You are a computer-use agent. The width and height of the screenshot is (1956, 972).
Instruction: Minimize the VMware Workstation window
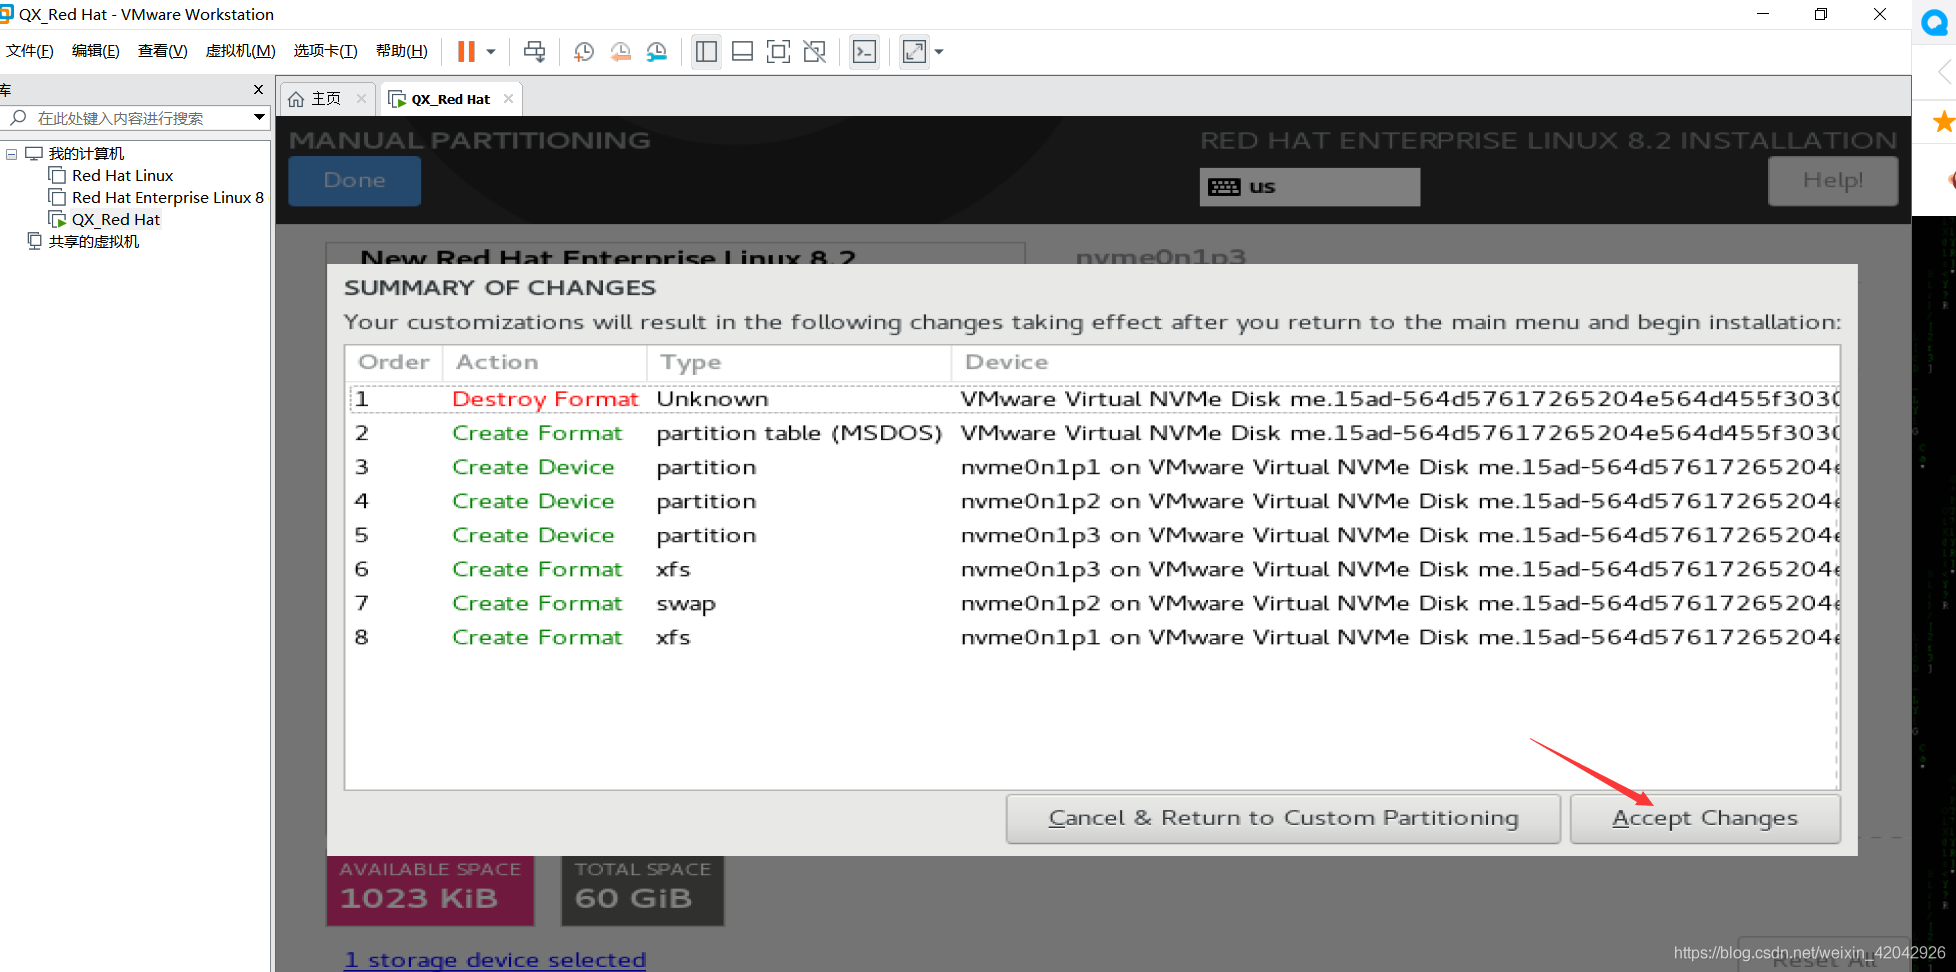[1763, 14]
